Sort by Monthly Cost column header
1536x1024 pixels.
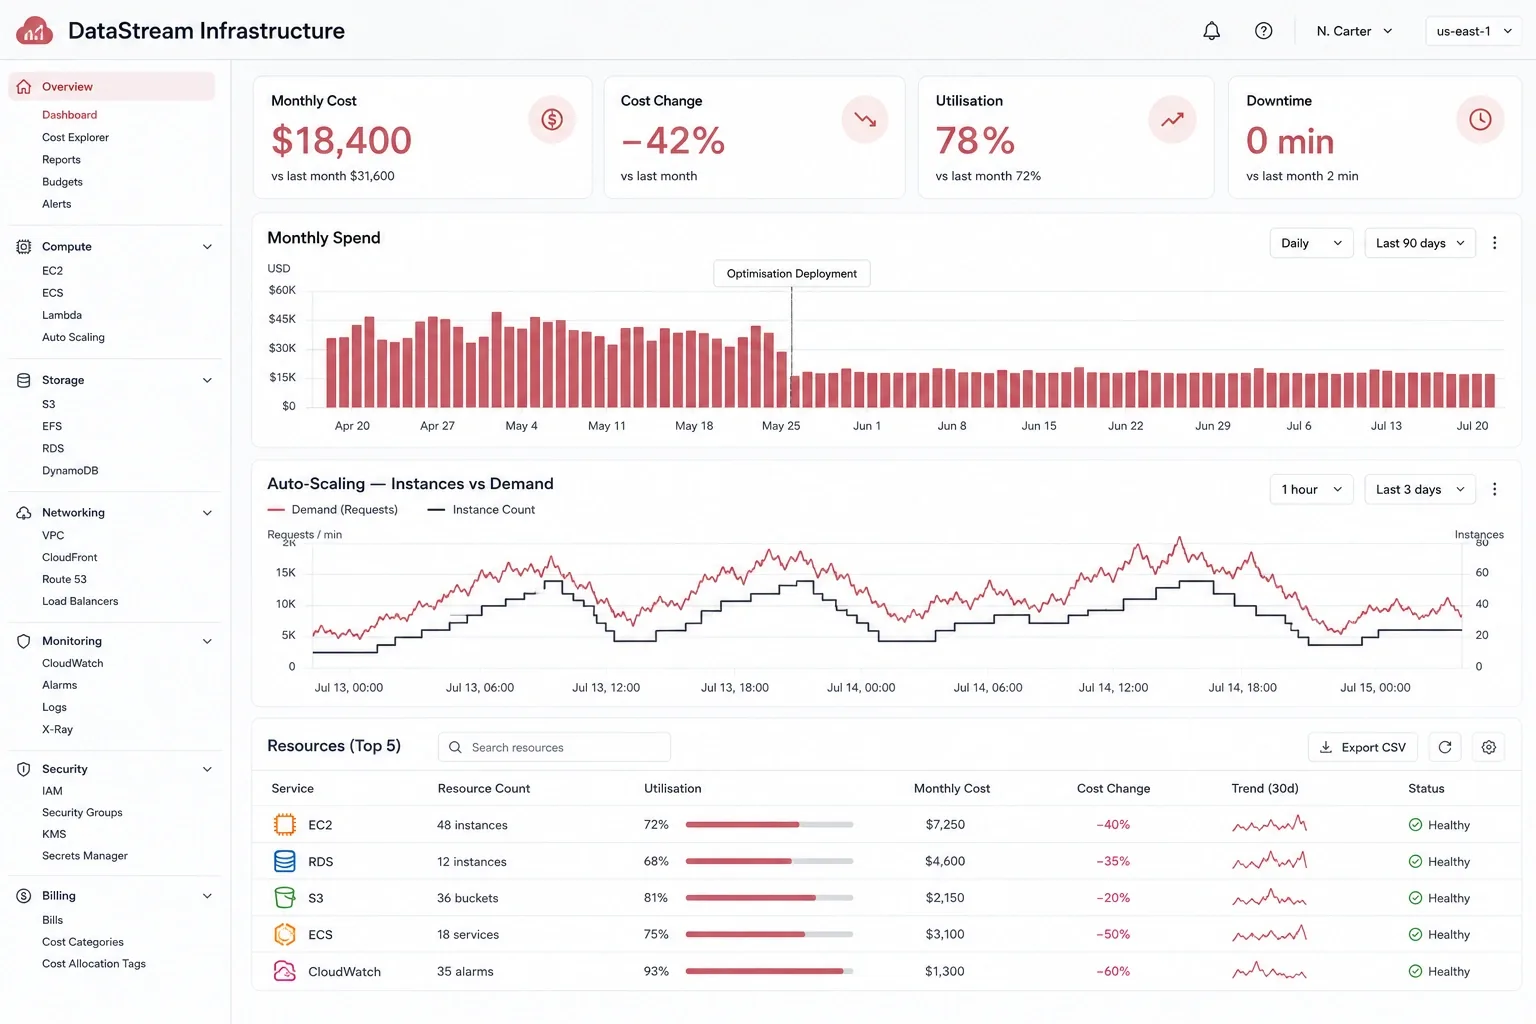click(x=952, y=788)
